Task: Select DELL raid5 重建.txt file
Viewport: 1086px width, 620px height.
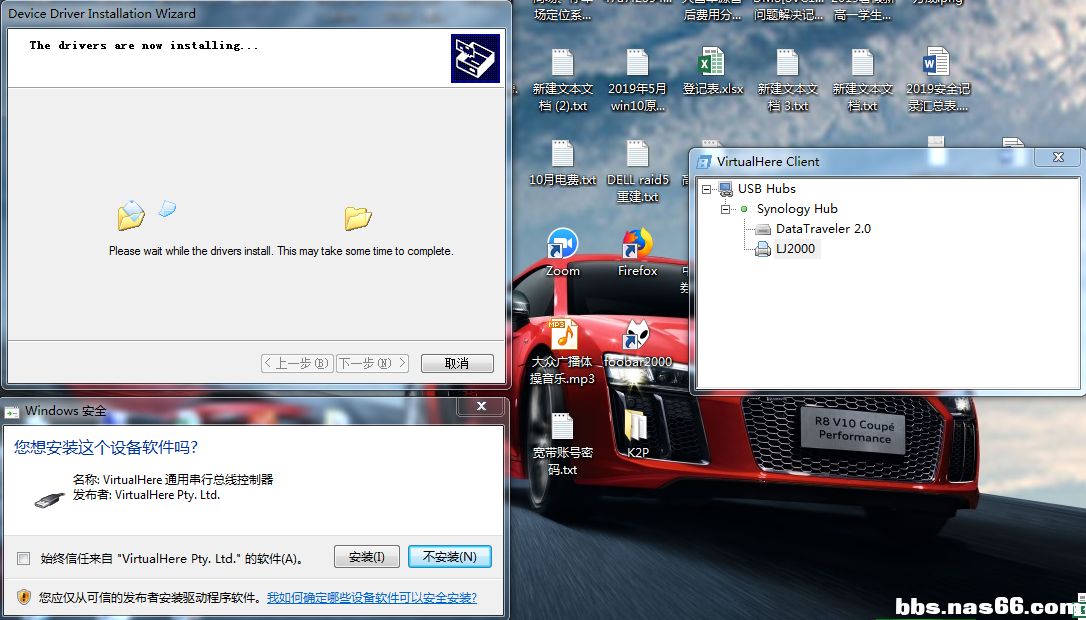Action: (x=637, y=172)
